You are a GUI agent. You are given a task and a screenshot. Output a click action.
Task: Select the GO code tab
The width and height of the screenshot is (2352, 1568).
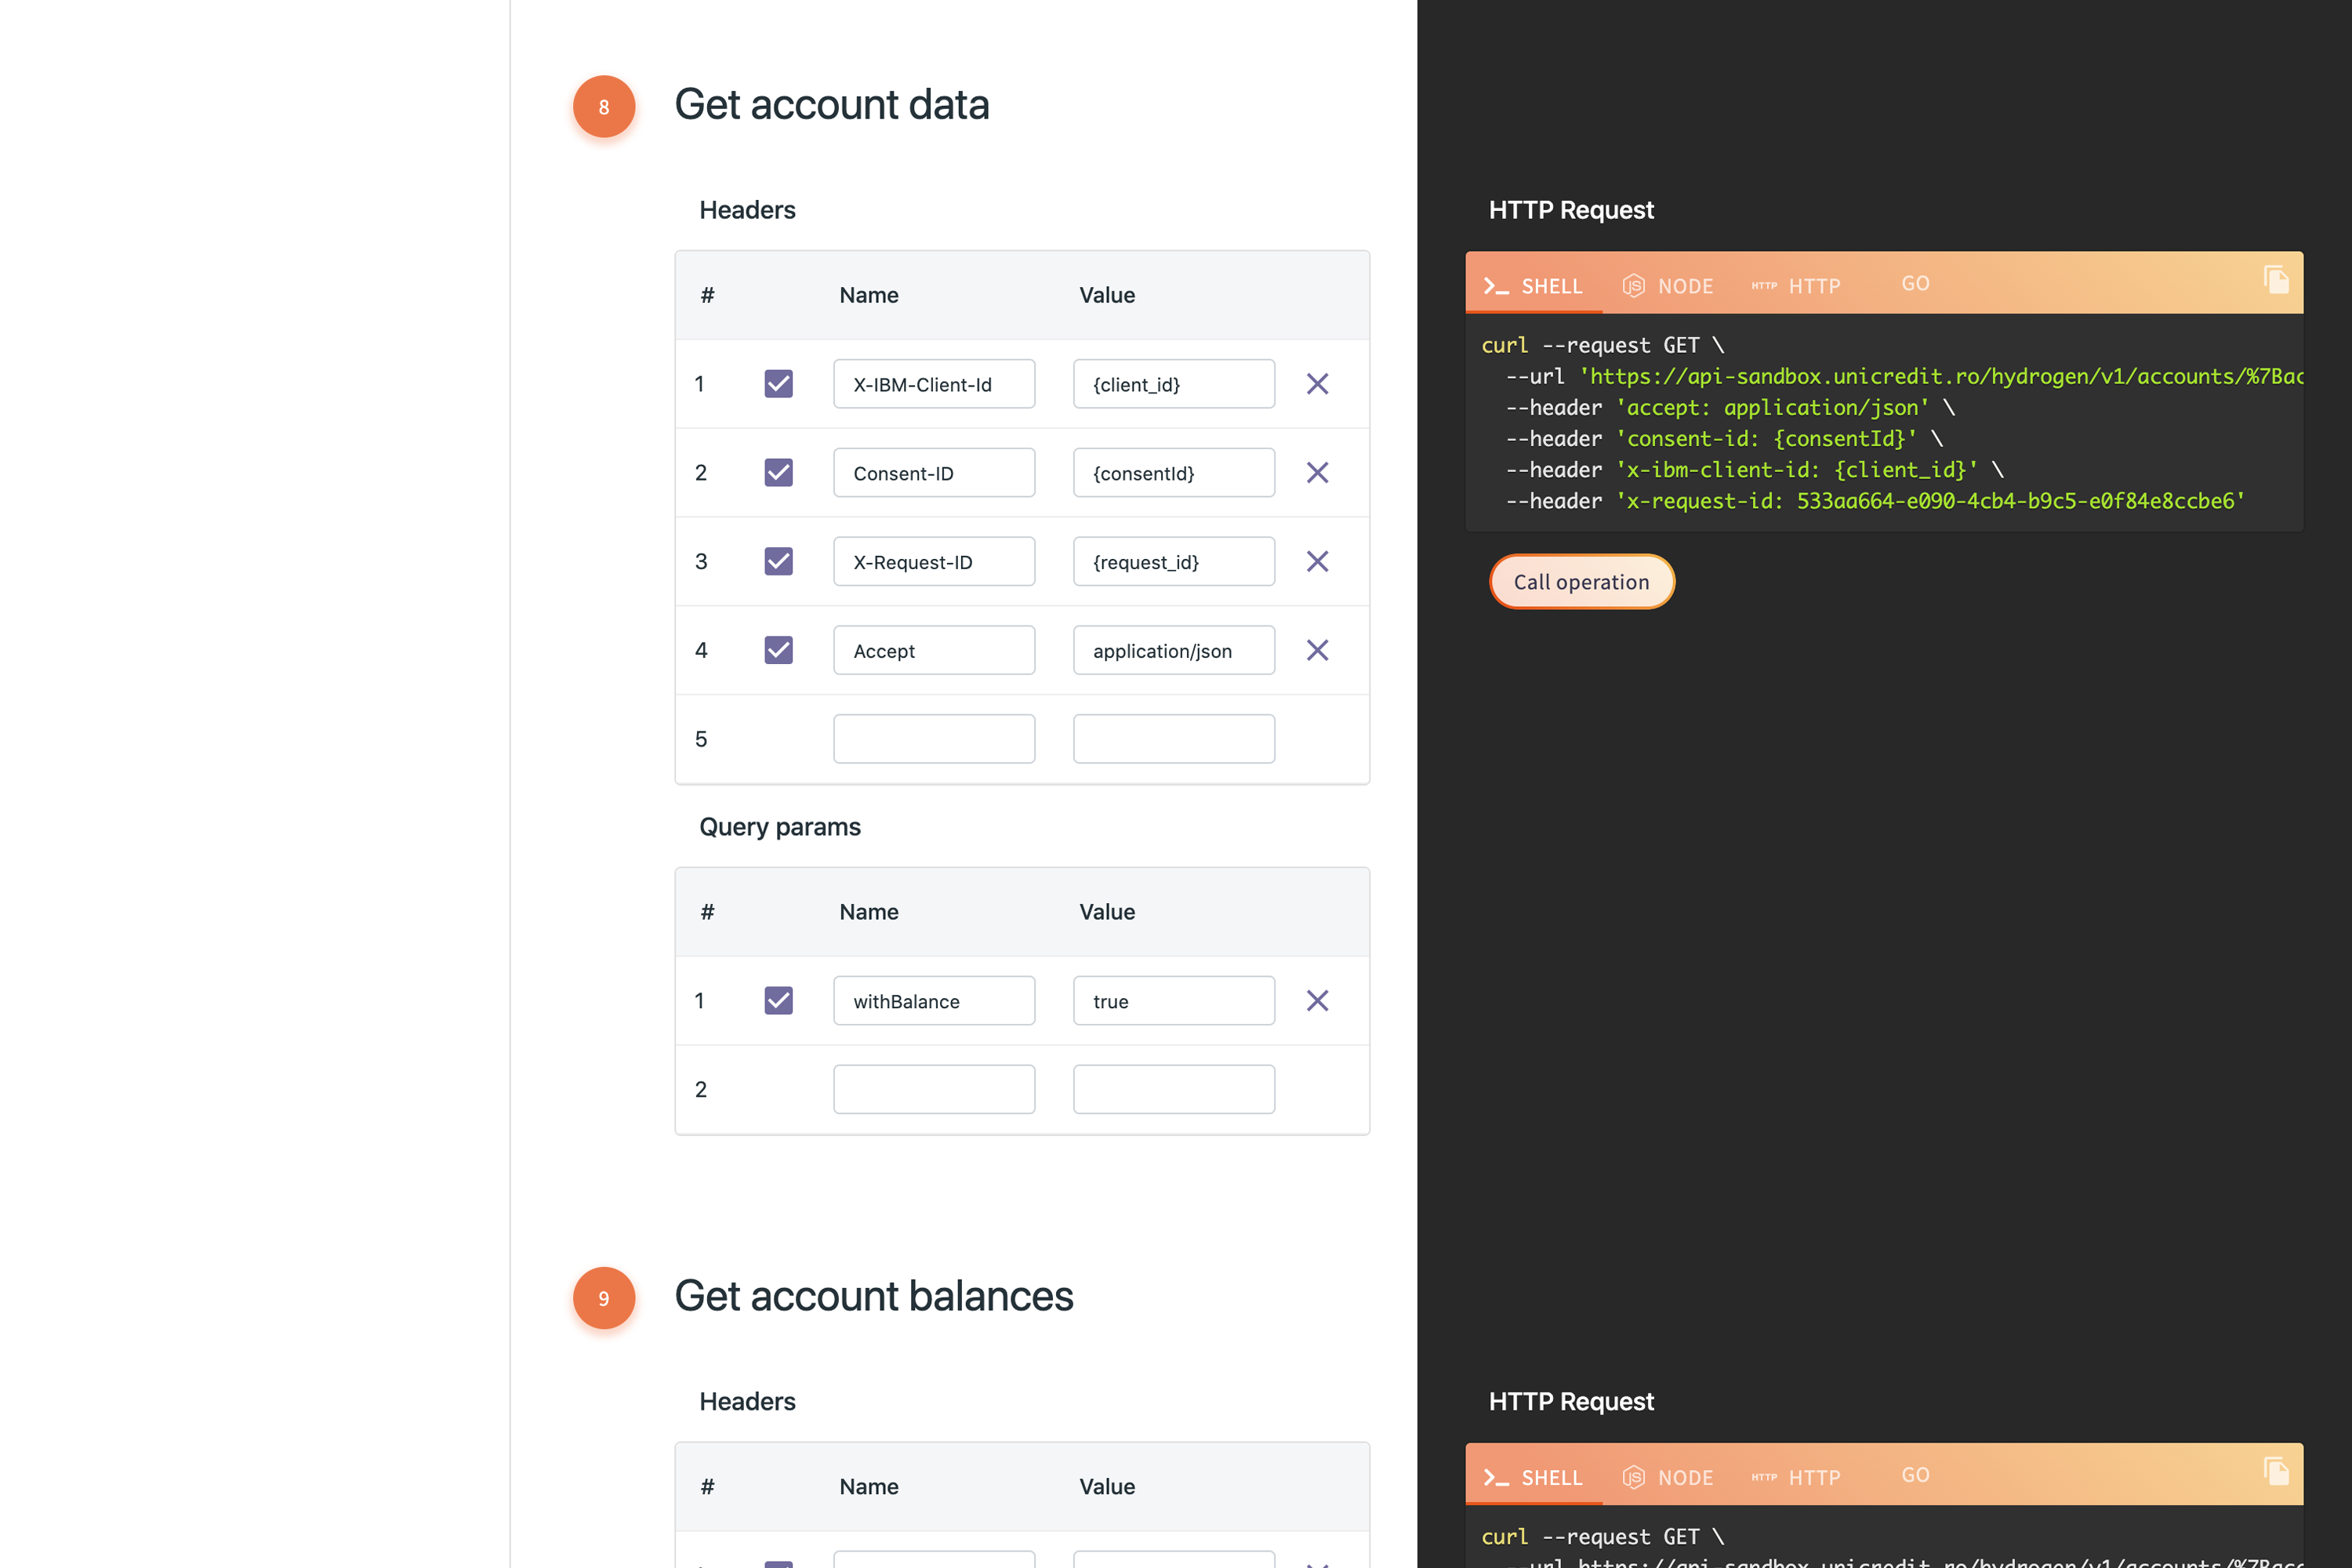tap(1915, 284)
